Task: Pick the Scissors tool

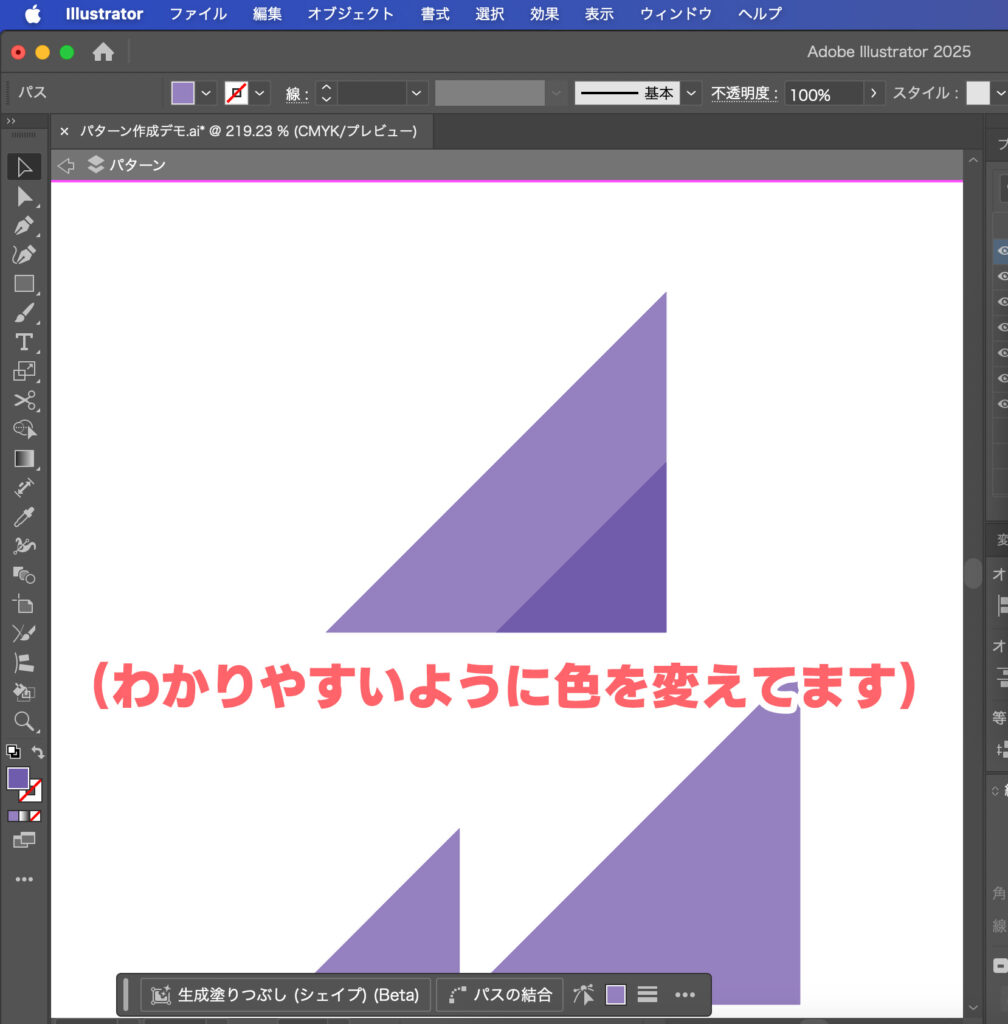Action: tap(24, 401)
